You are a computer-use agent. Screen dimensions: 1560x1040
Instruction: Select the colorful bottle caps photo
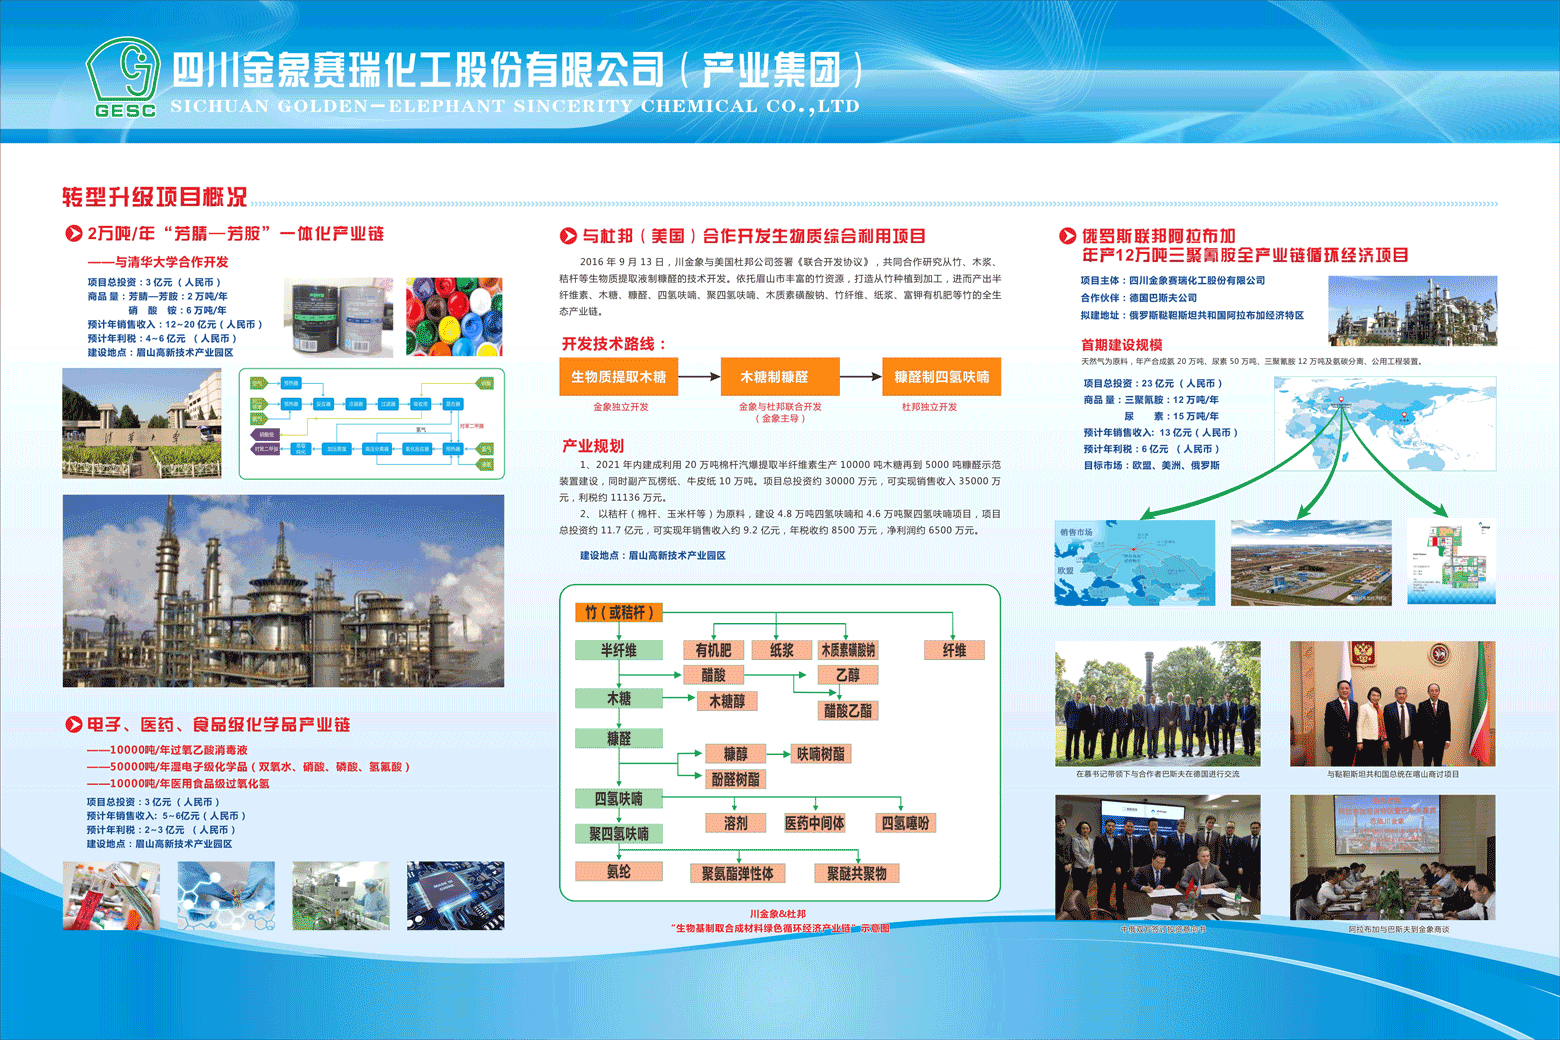(x=454, y=317)
